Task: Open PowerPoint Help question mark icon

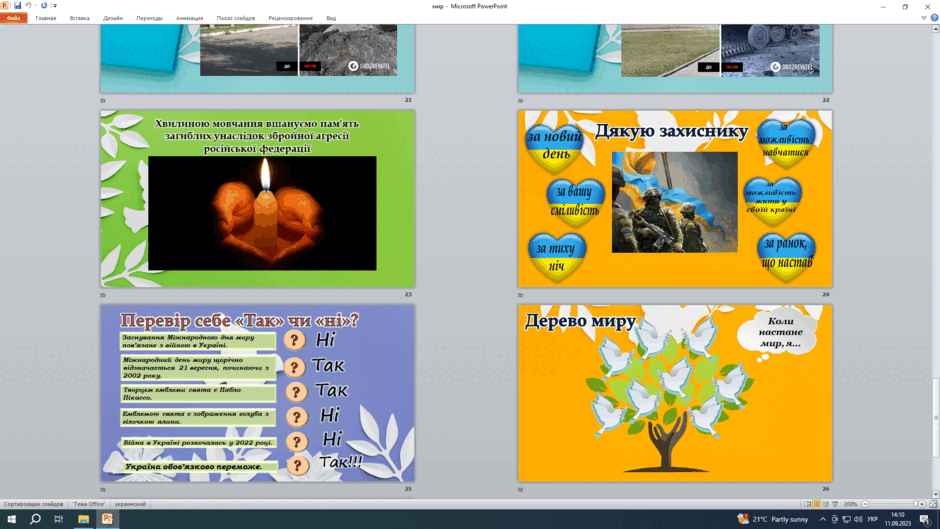Action: [x=934, y=18]
